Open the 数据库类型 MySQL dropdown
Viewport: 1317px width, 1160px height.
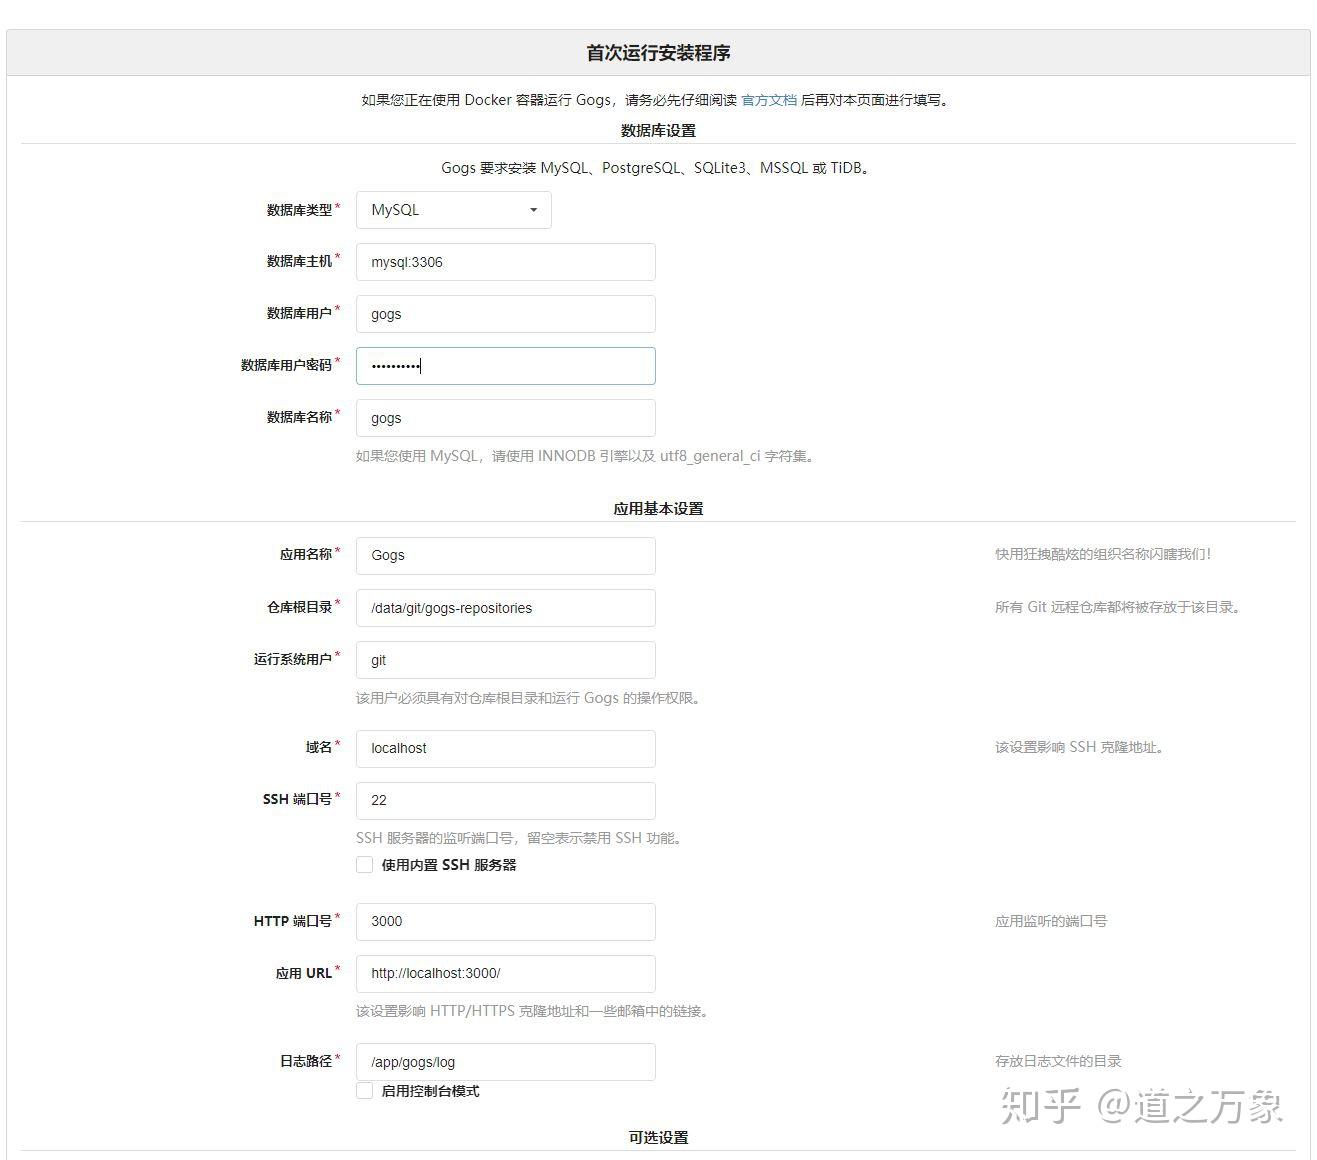click(x=453, y=210)
